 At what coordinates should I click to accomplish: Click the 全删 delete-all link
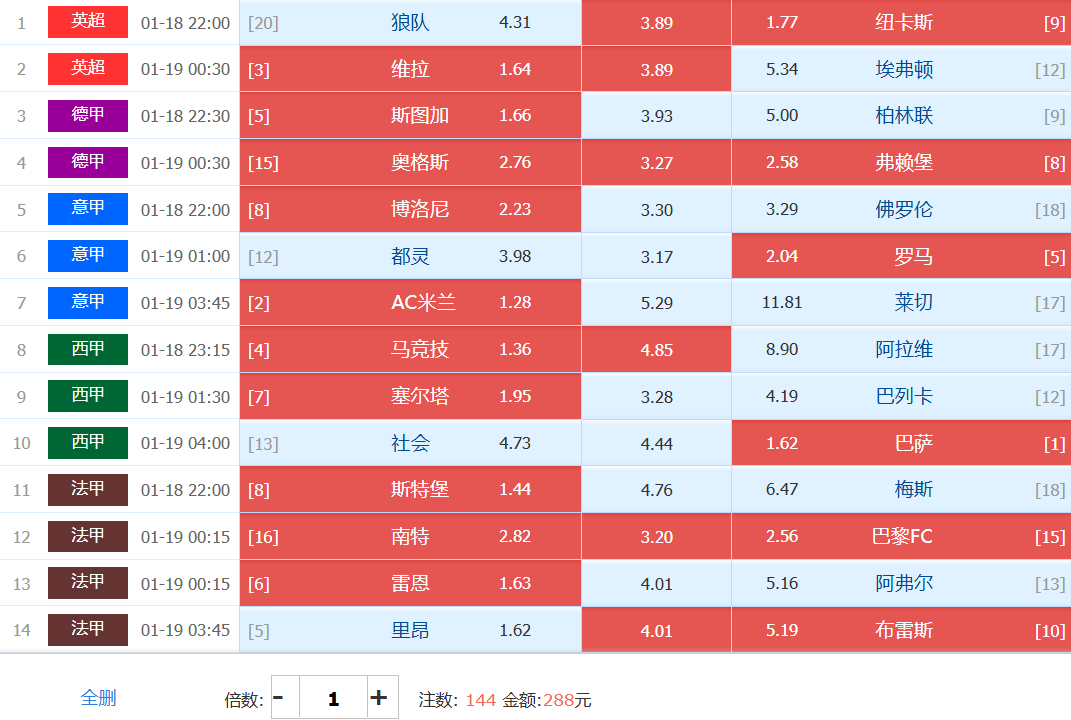[x=98, y=698]
